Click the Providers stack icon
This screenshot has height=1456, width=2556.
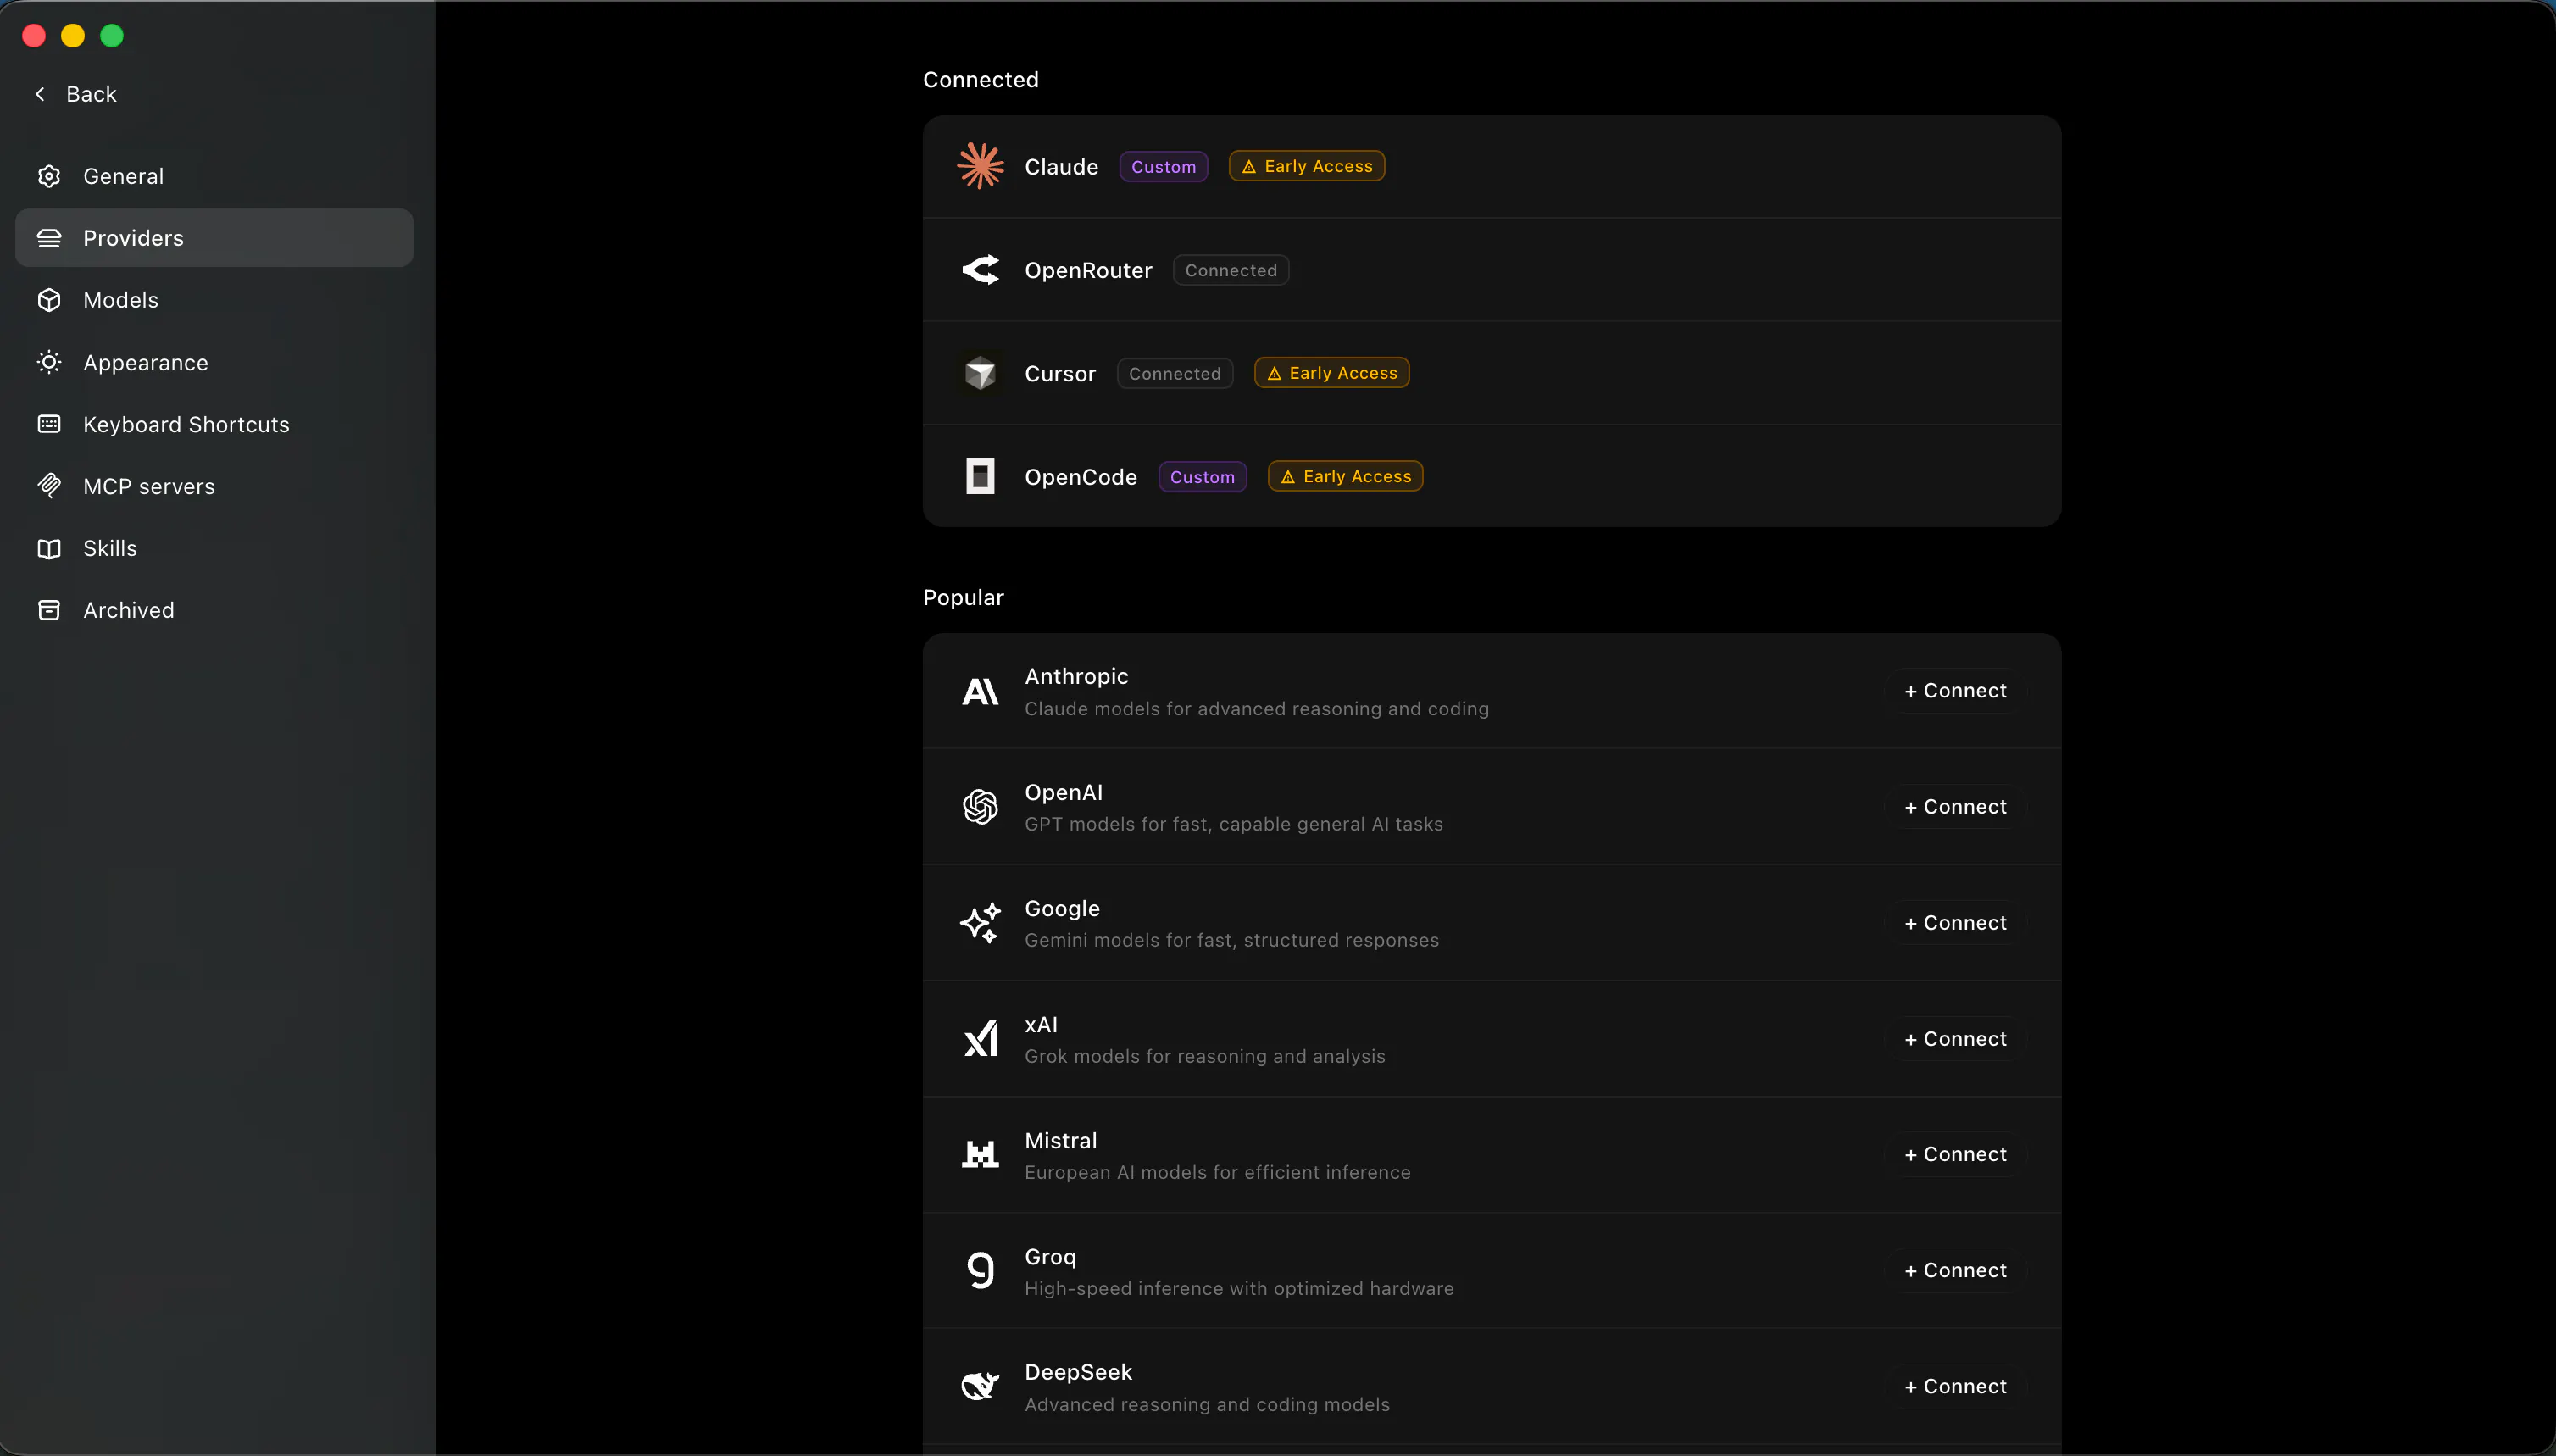pos(49,238)
